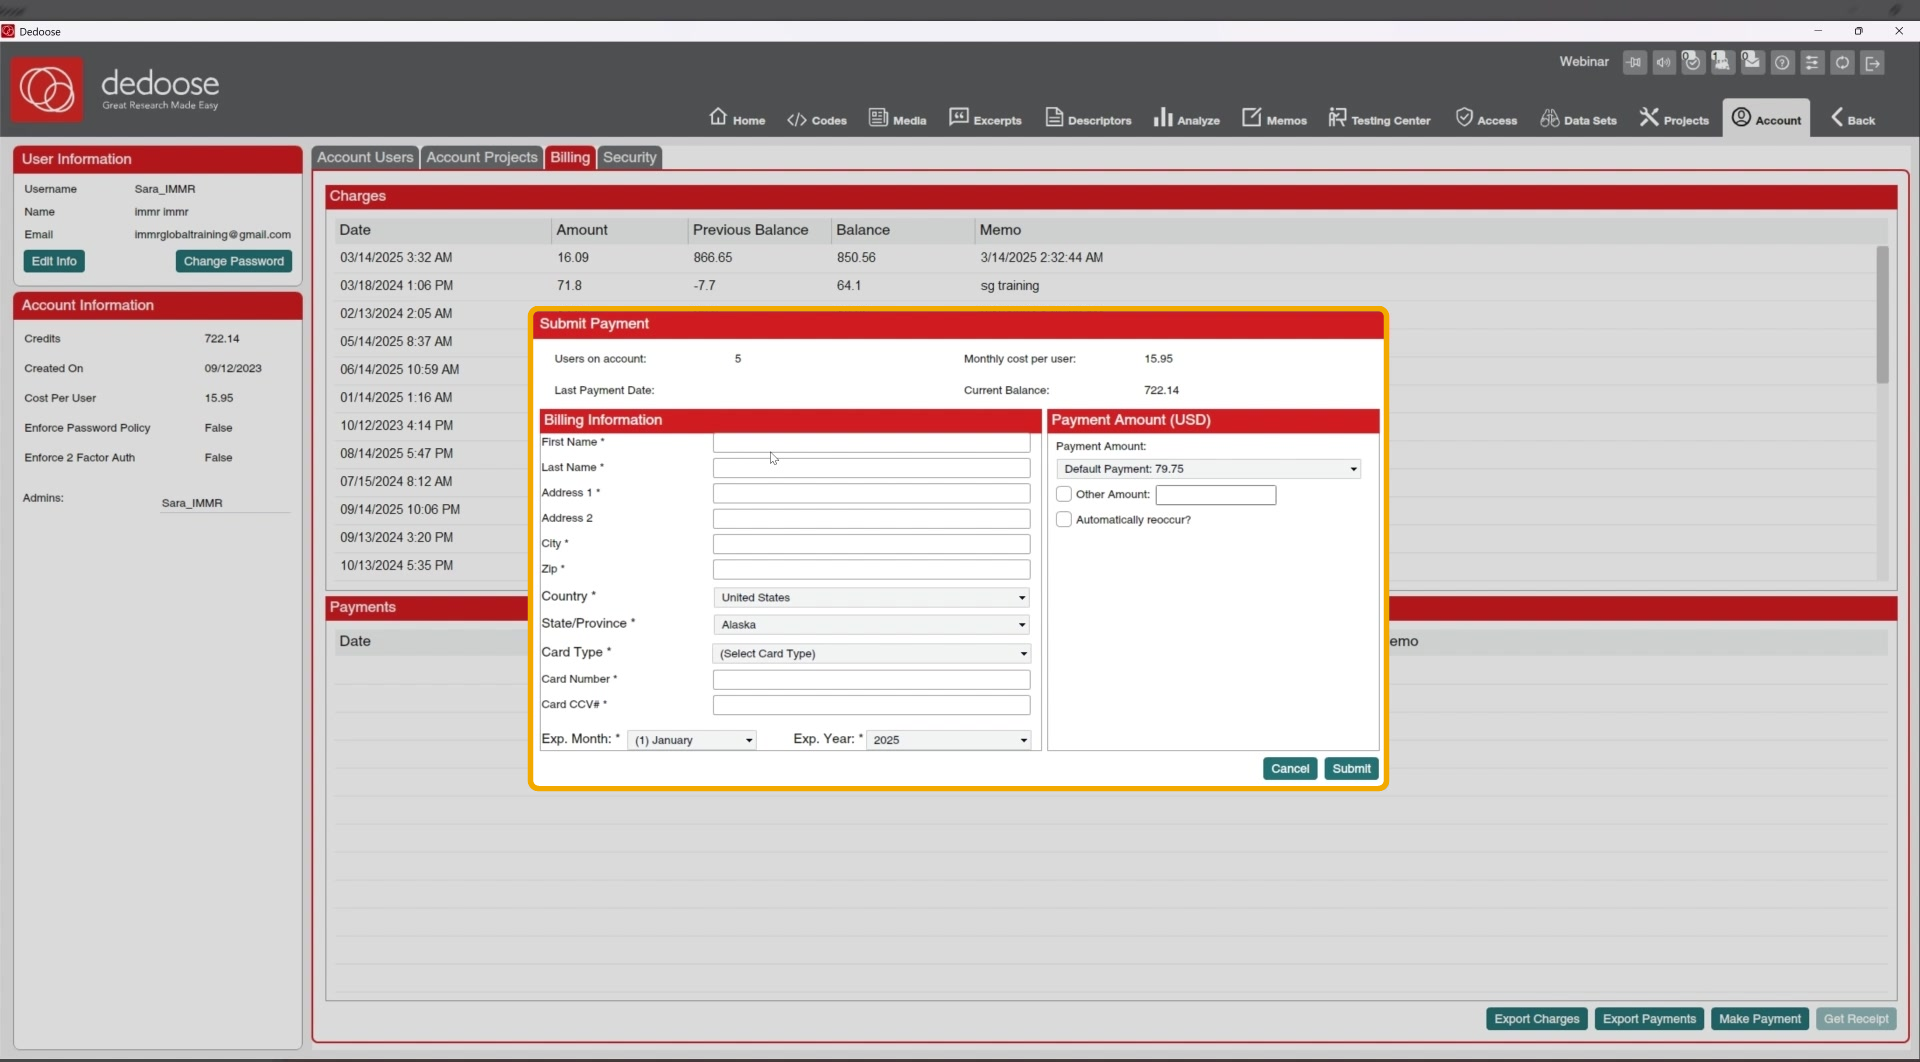Screen dimensions: 1920x1062
Task: Click the logout exit icon
Action: click(x=1872, y=62)
